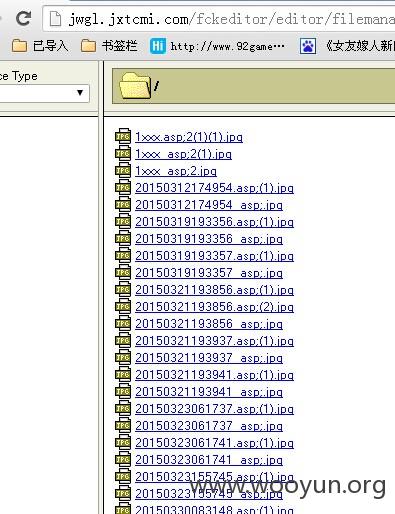This screenshot has height=514, width=395.
Task: Open file 20150323061737.asp;(1).jpg
Action: [x=214, y=409]
